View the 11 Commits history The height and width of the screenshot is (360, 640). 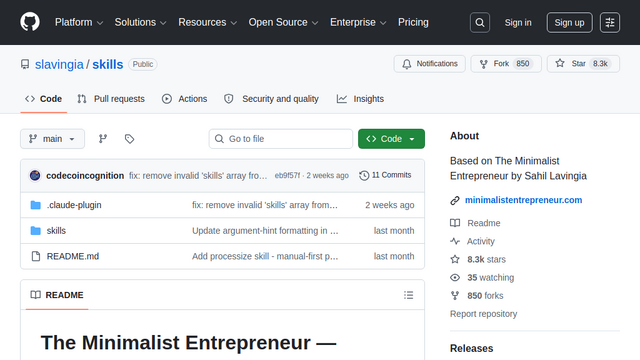tap(385, 175)
